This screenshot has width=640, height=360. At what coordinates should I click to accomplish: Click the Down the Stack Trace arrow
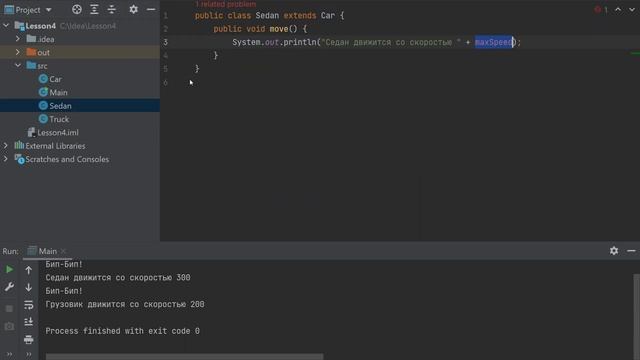click(29, 287)
